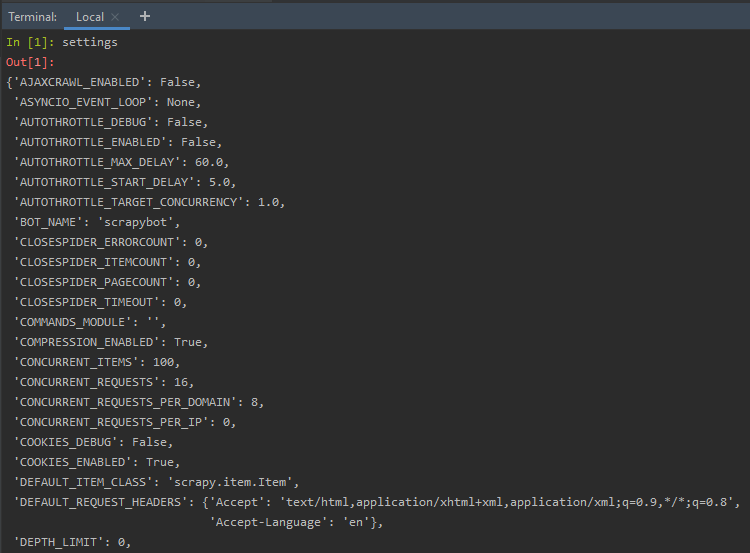This screenshot has height=553, width=750.
Task: Click the 'AJAXCRAWL_ENABLED' key text
Action: pos(79,82)
